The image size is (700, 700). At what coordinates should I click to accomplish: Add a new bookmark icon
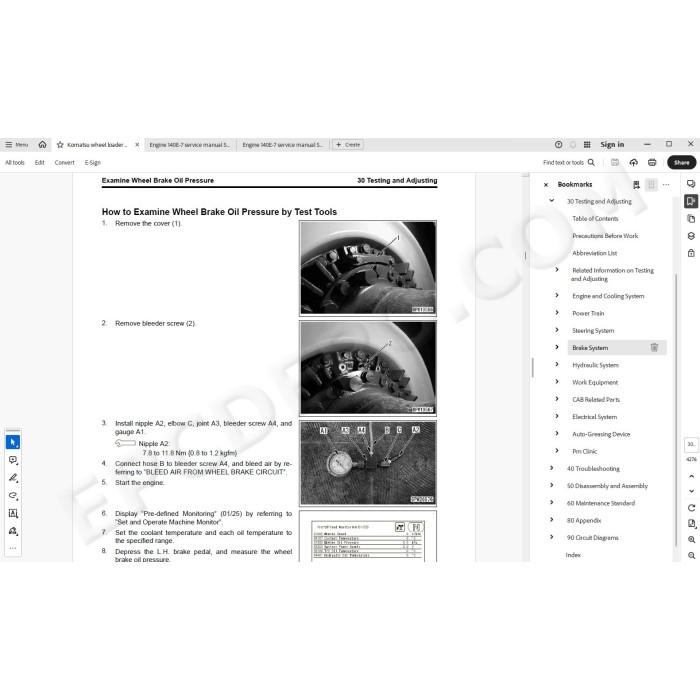[x=636, y=184]
